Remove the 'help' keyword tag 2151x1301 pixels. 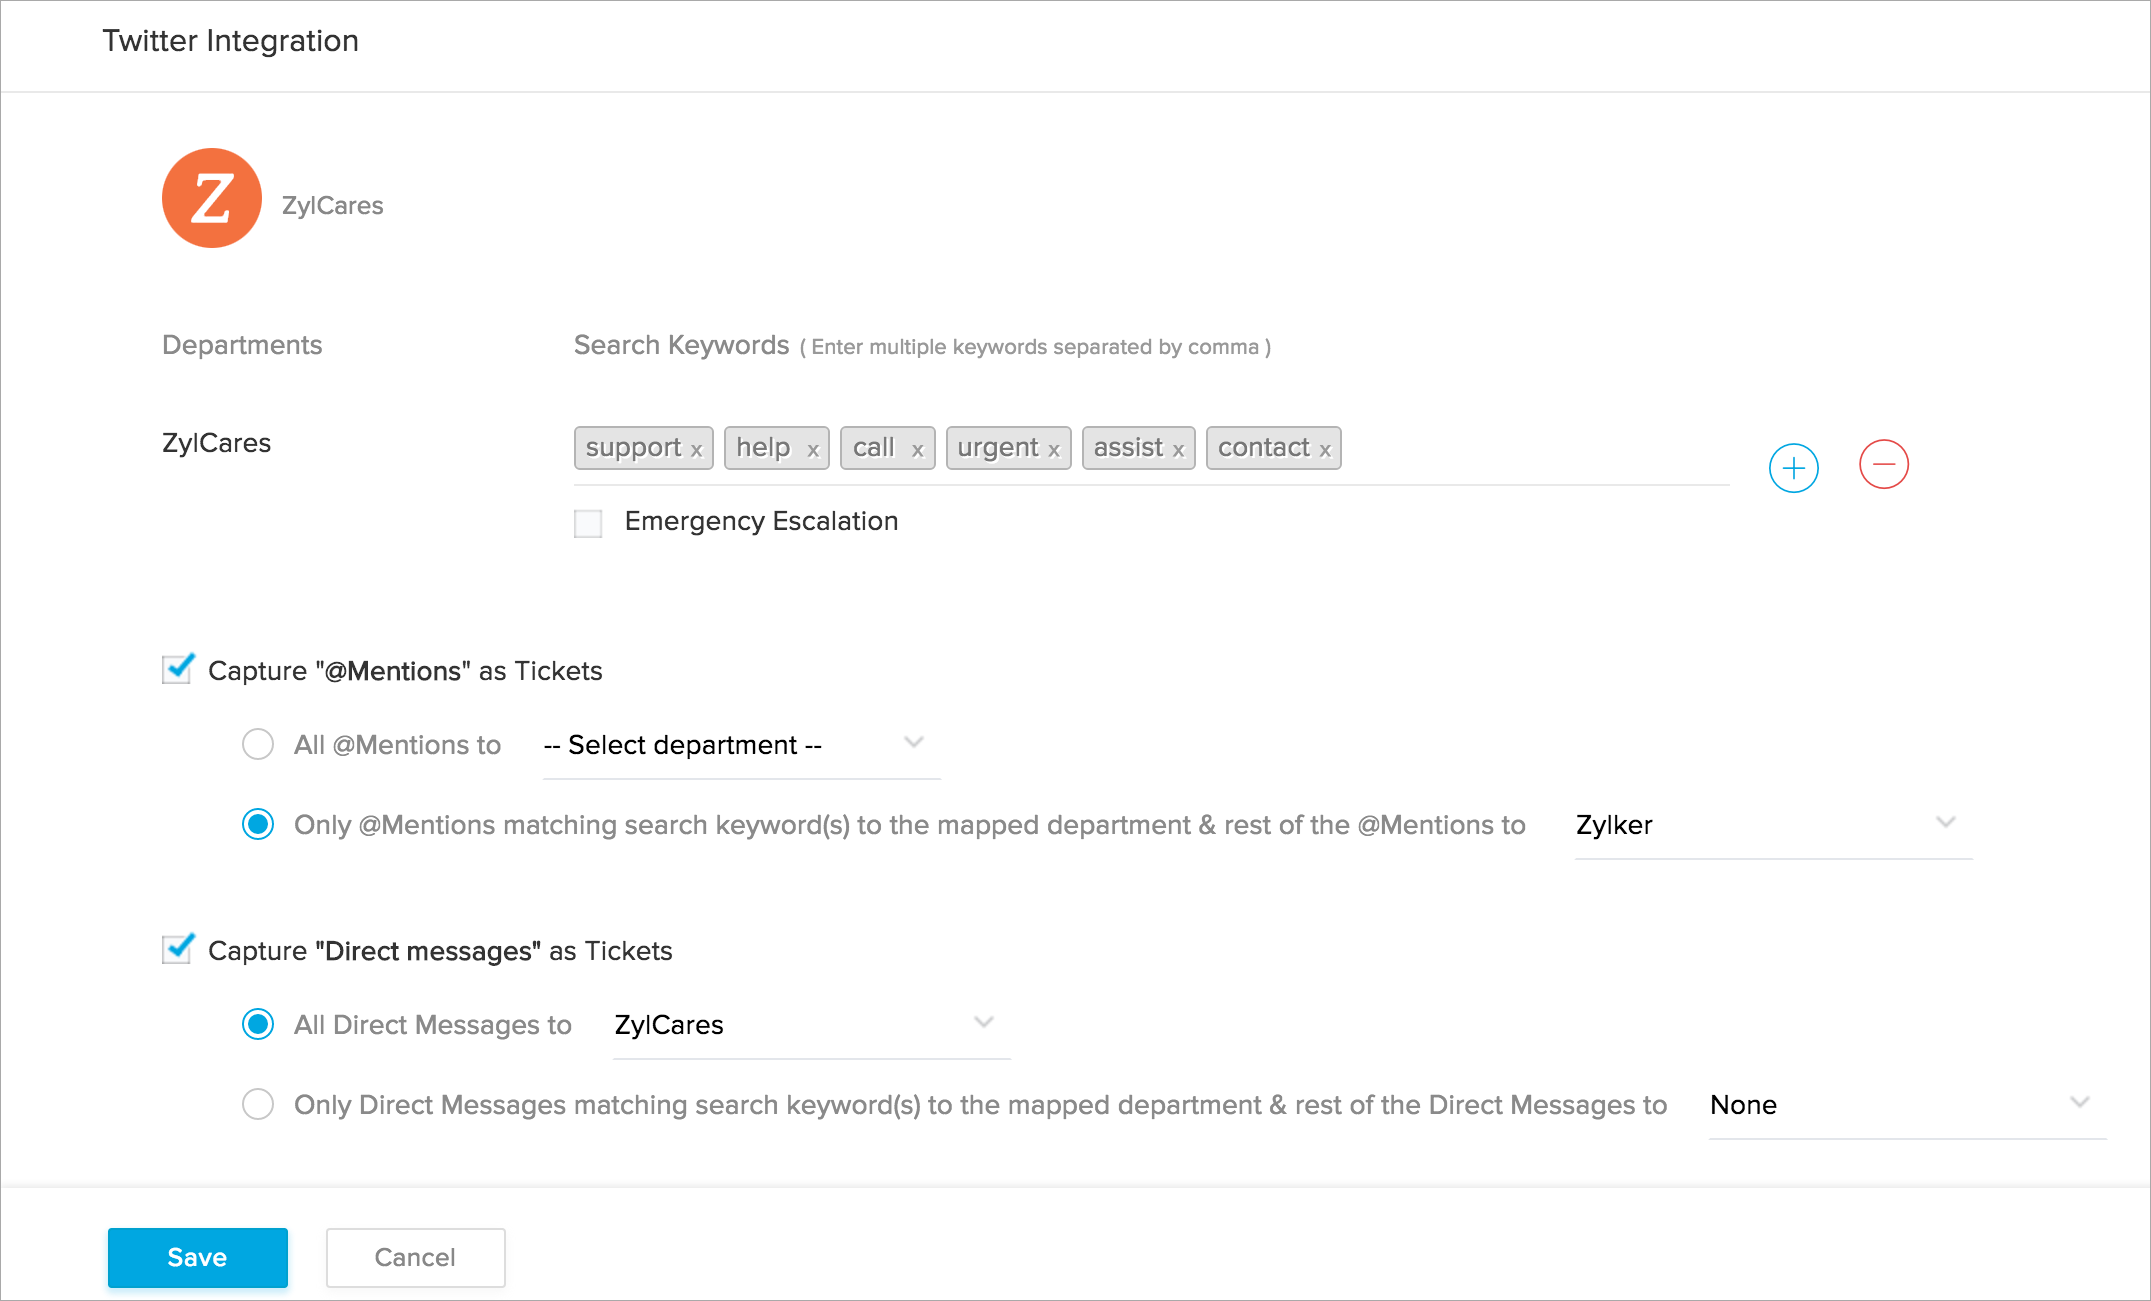click(813, 451)
